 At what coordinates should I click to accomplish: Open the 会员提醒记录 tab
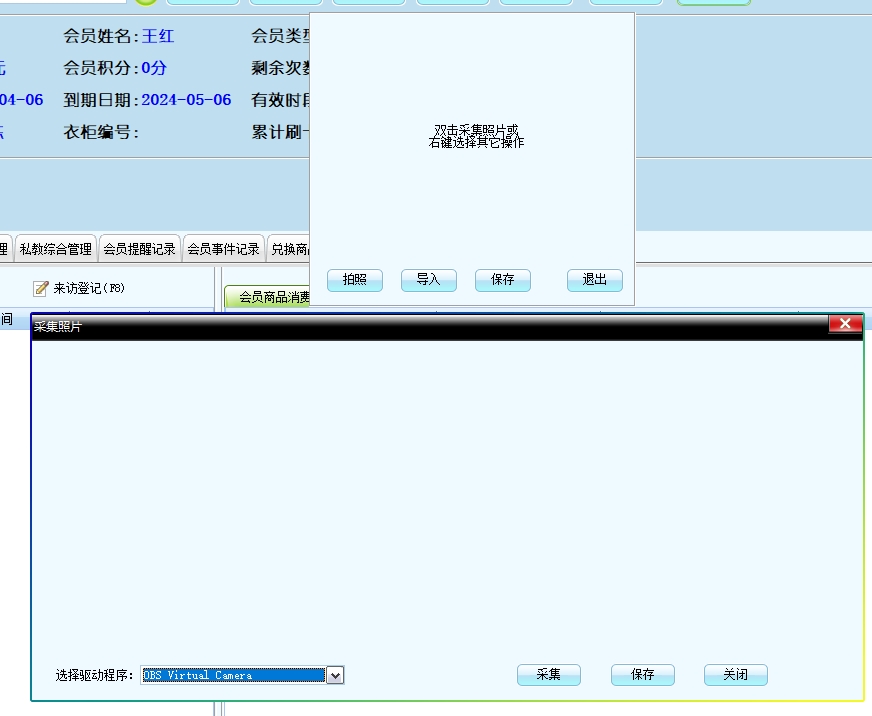pos(140,249)
